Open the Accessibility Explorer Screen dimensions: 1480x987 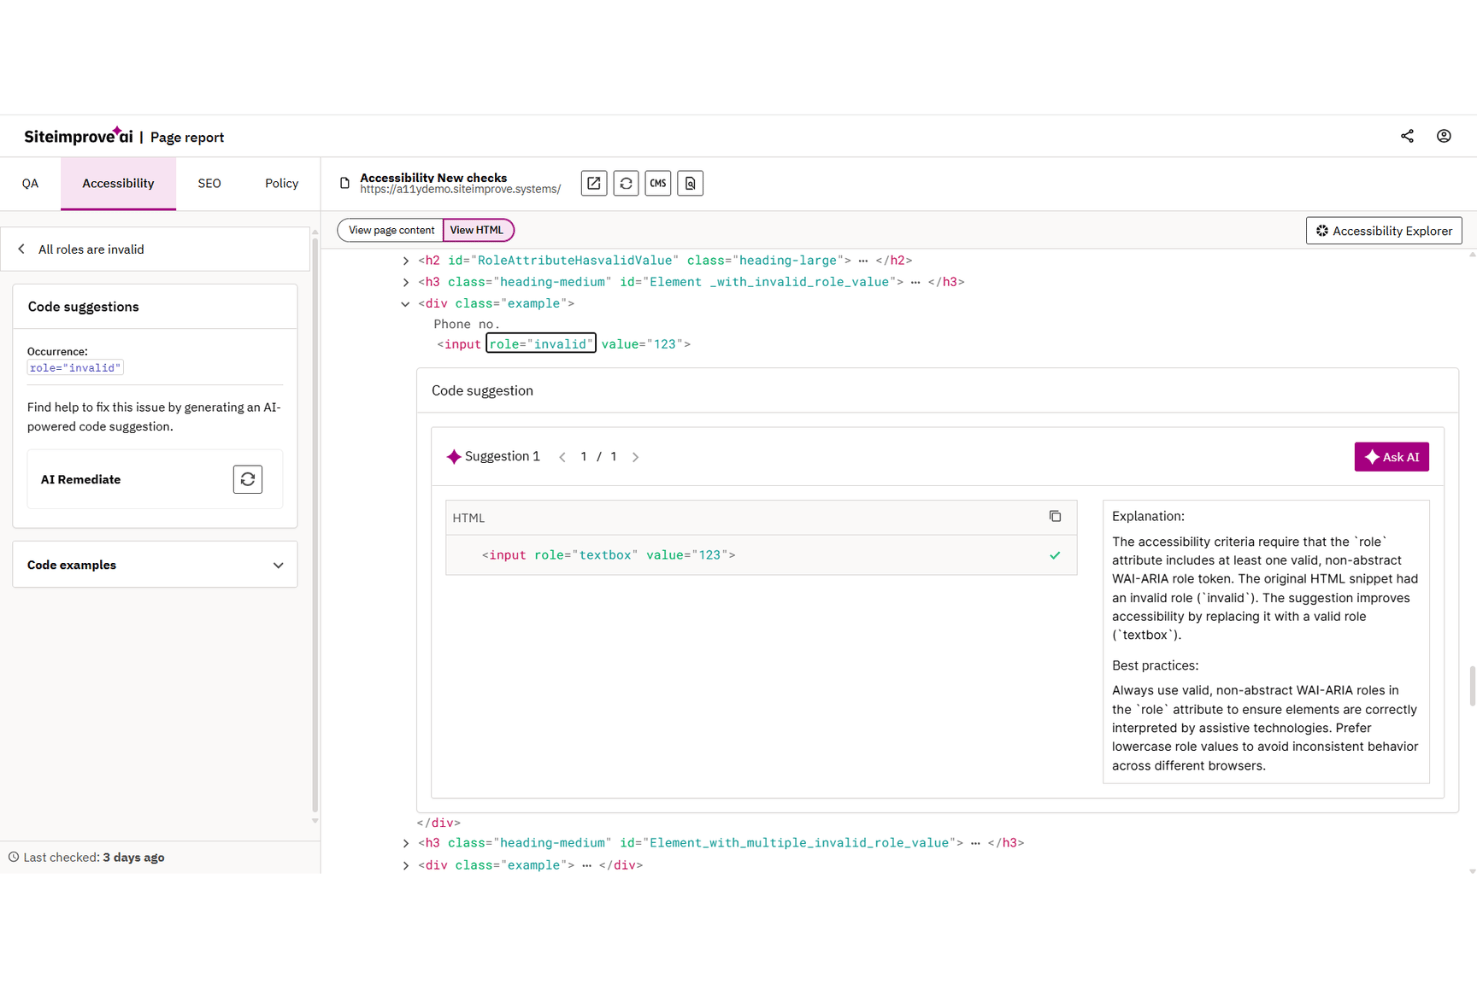[1384, 231]
